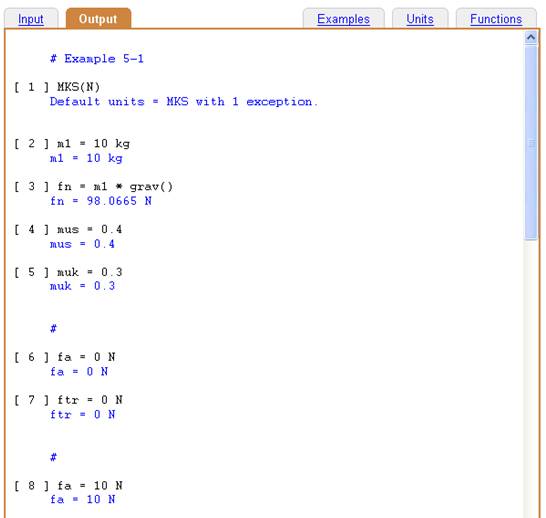Select the Output tab
Screen dimensions: 546x518
click(x=98, y=19)
